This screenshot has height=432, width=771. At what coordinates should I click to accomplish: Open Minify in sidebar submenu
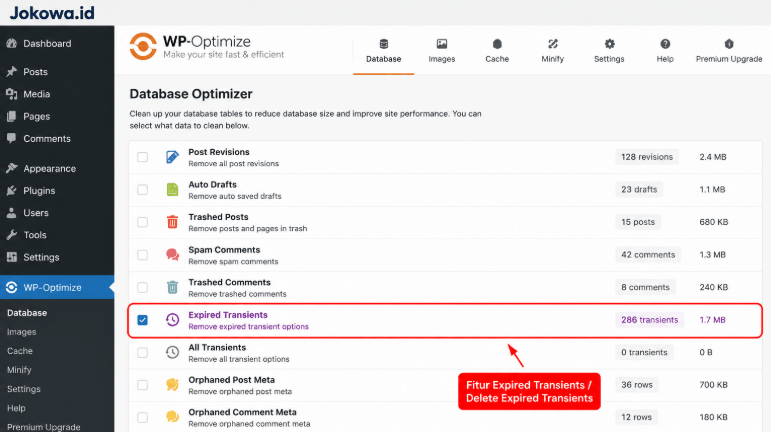pos(19,370)
